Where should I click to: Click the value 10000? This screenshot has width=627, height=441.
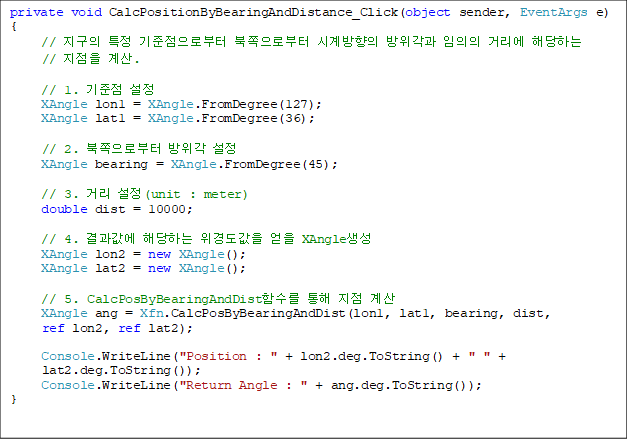(167, 209)
